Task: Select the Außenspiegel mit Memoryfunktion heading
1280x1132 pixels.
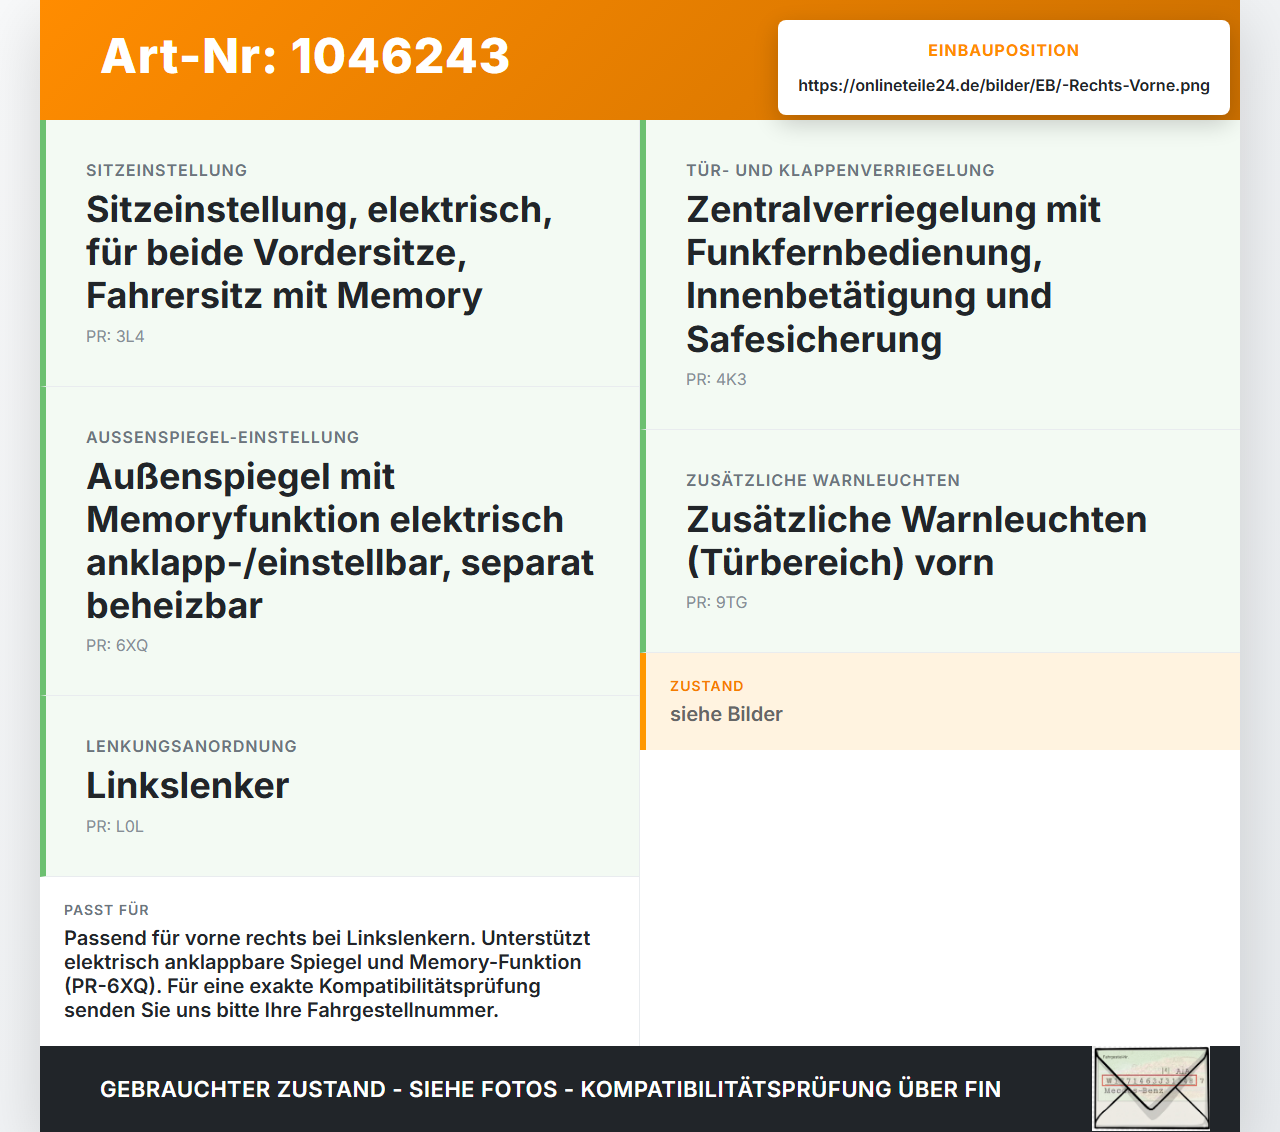Action: (x=340, y=541)
